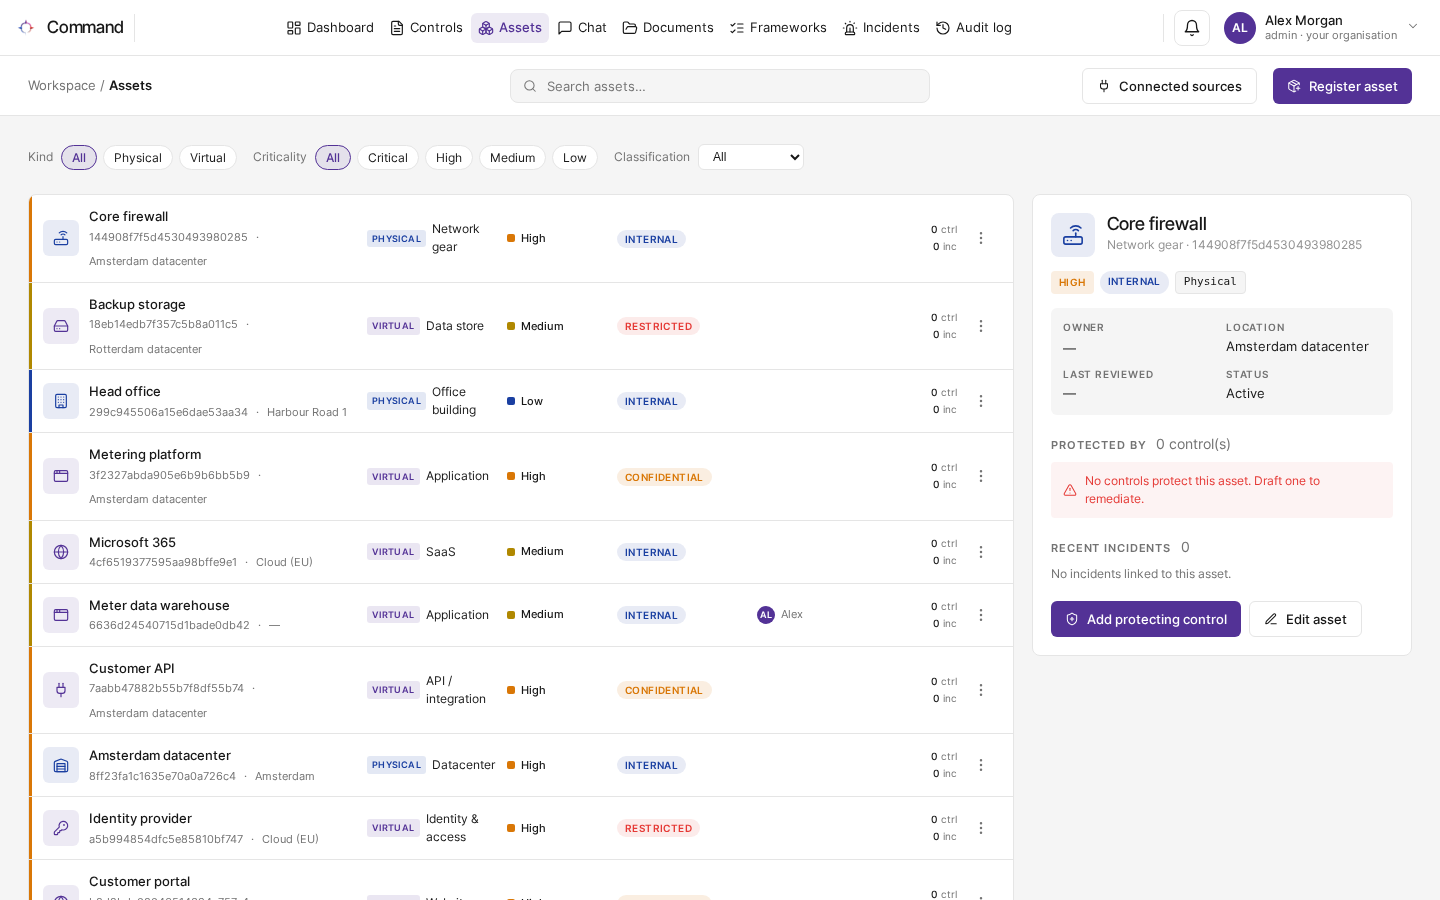Click the Microsoft 365 globe icon
This screenshot has width=1440, height=900.
pyautogui.click(x=61, y=552)
